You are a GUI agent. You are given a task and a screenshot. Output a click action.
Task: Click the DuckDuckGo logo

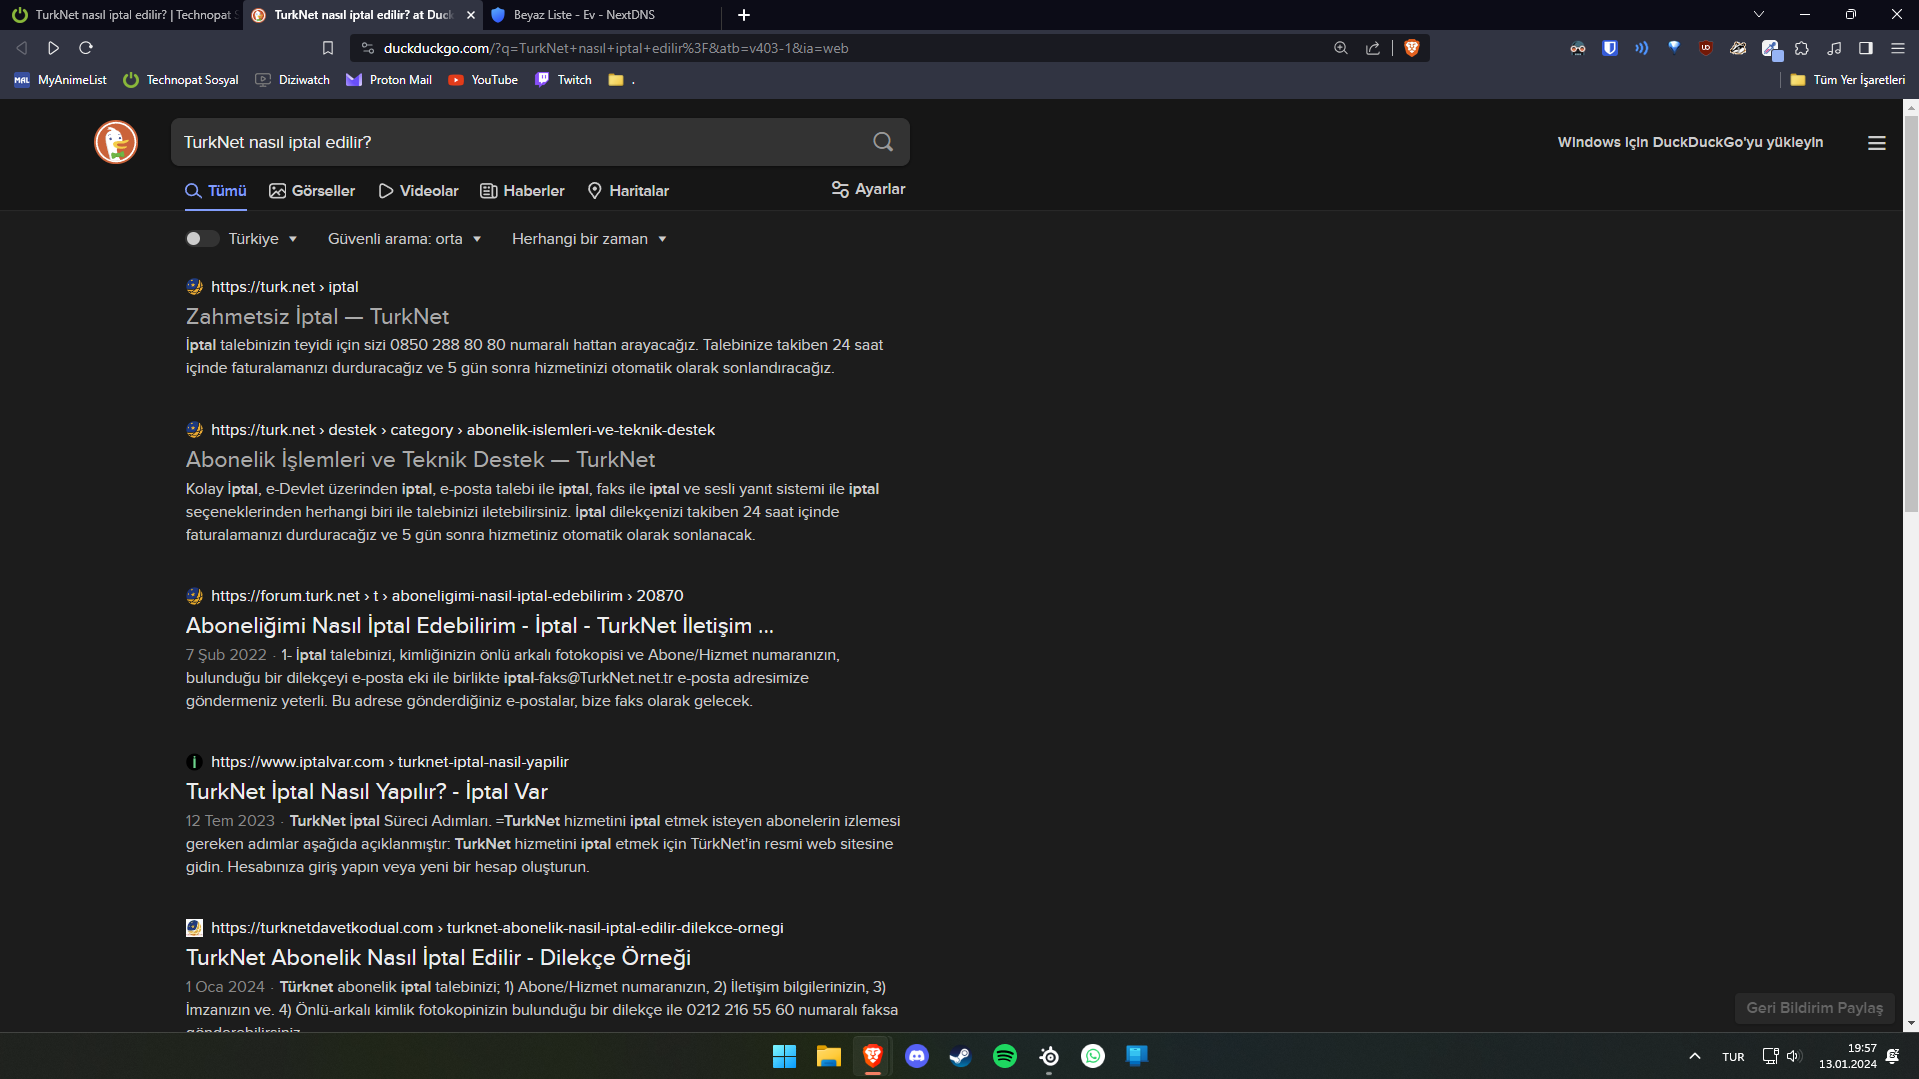(116, 142)
